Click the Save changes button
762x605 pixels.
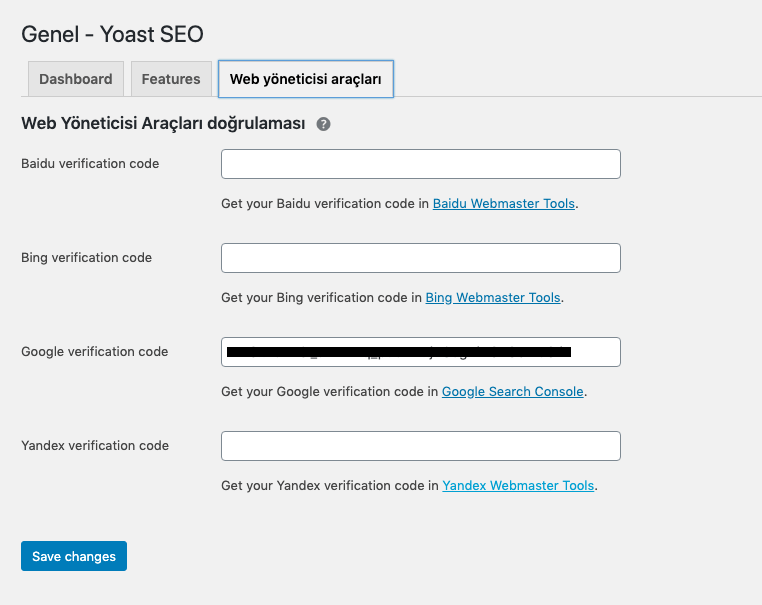[x=74, y=556]
